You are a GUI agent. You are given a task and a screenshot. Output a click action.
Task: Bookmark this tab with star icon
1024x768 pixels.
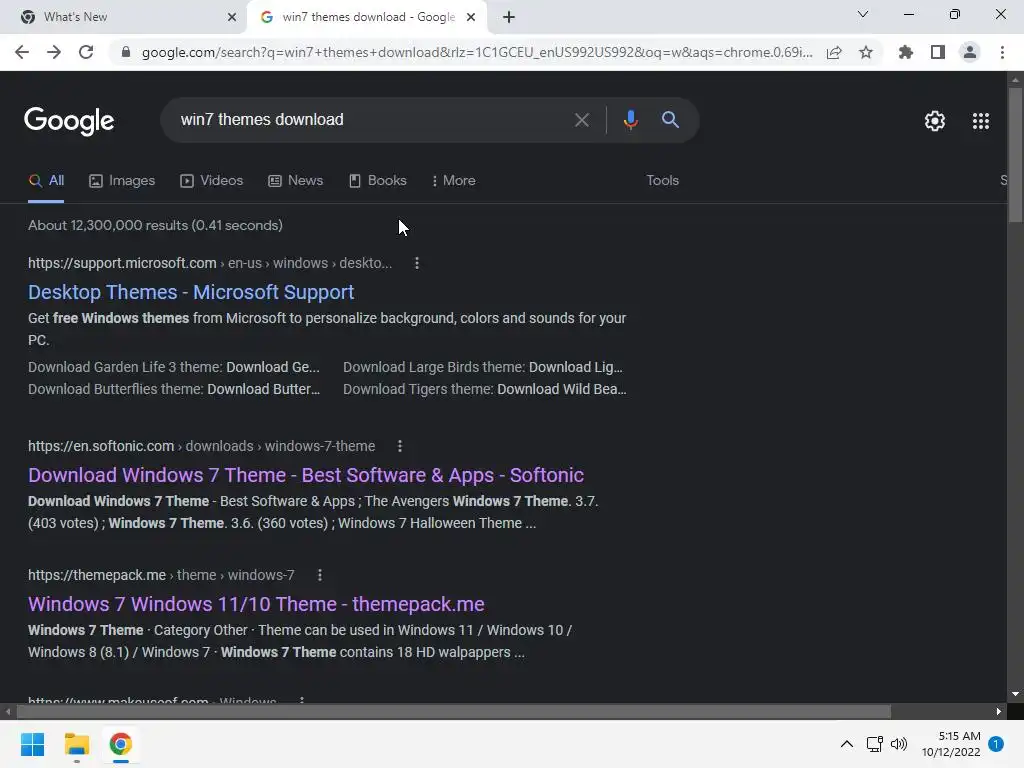click(x=866, y=52)
